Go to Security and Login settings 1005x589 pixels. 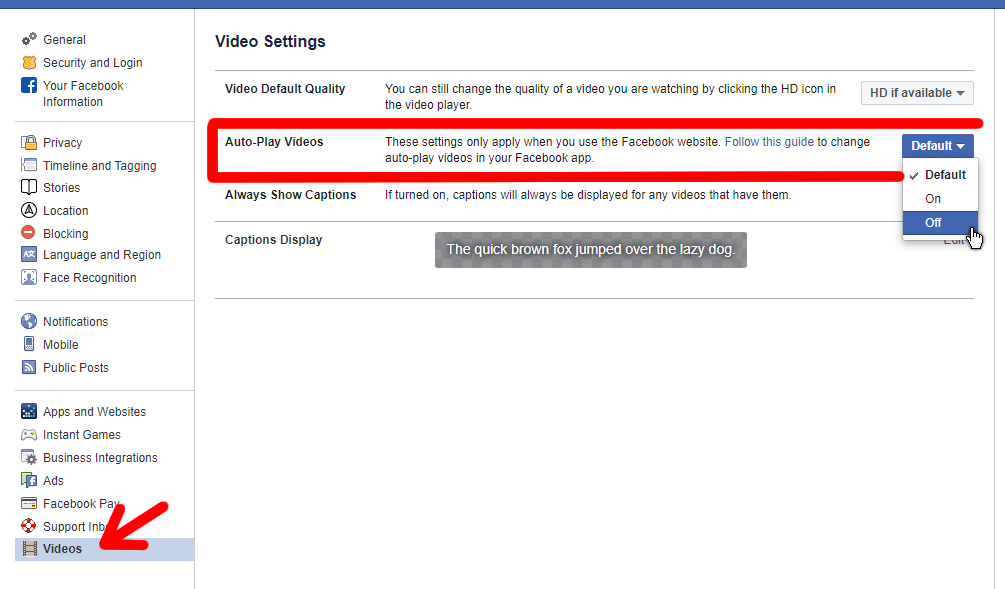[x=92, y=63]
